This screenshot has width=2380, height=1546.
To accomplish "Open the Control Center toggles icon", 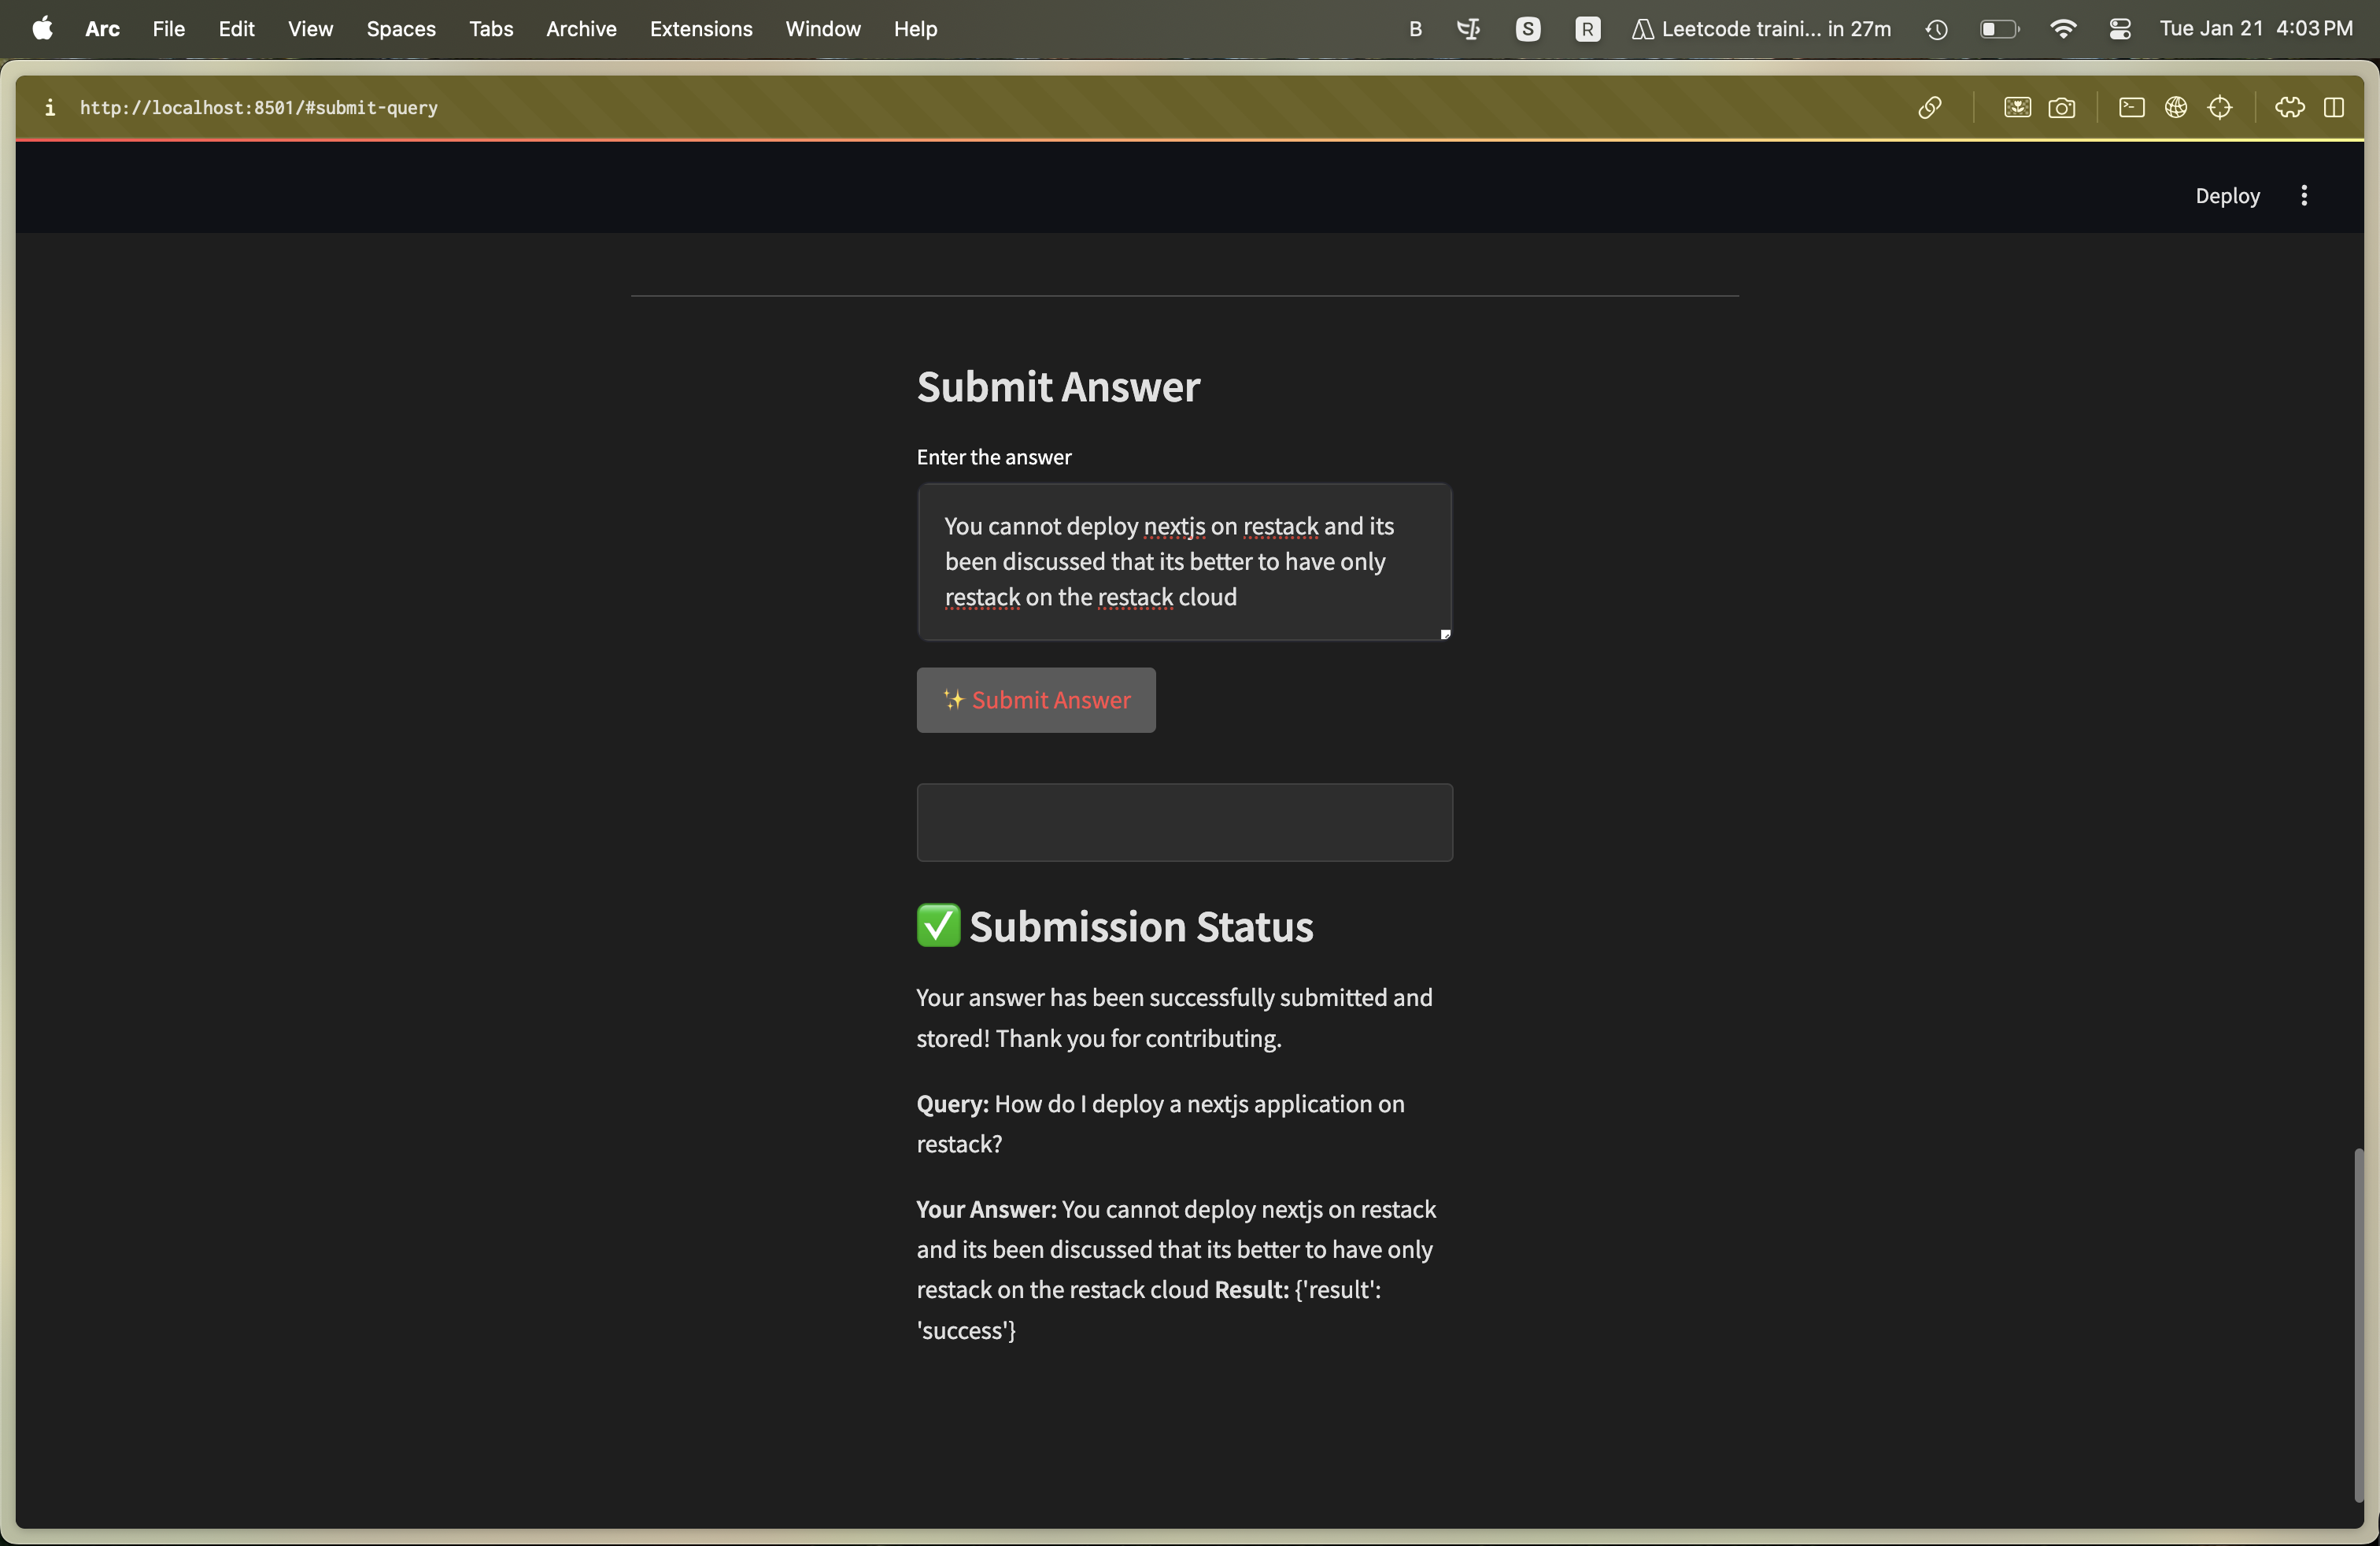I will click(2119, 29).
